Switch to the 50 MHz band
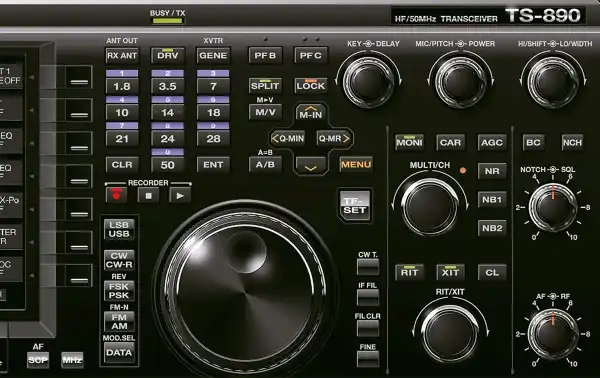 (168, 165)
